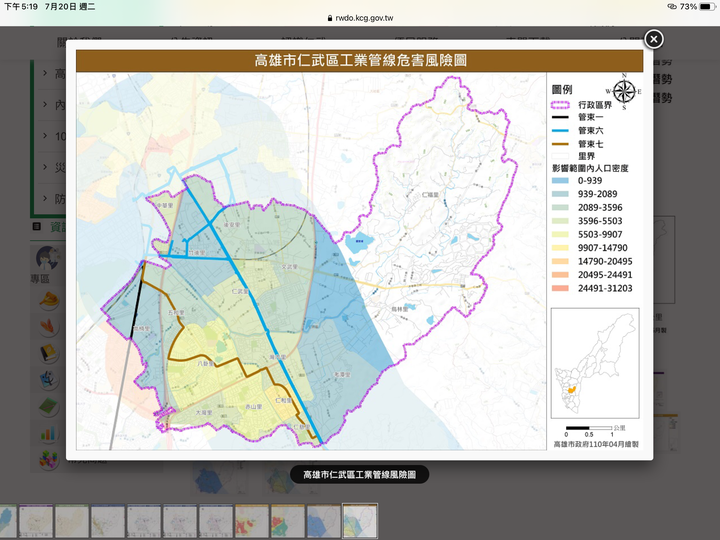Tap the caption pill 高雄市仁武區工業管線風險圖
The width and height of the screenshot is (720, 540).
point(360,474)
